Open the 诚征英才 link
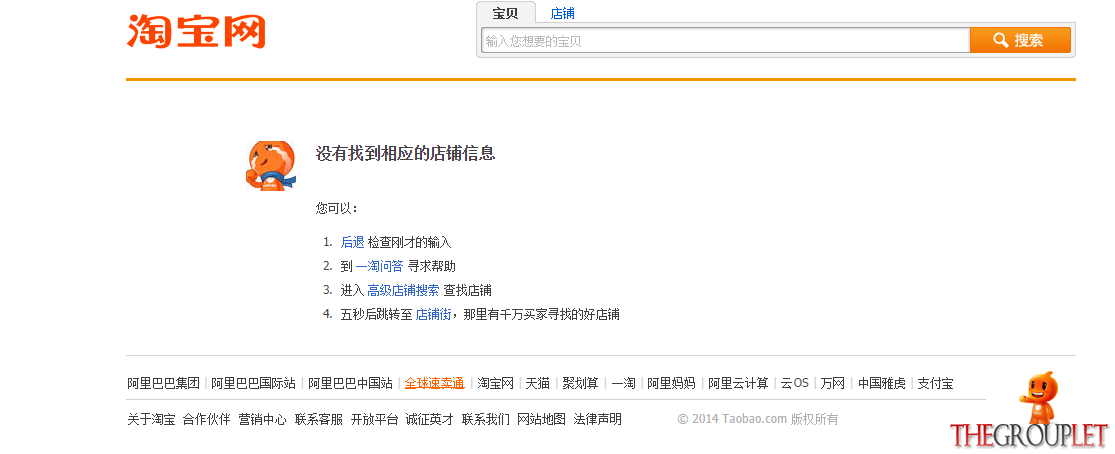Image resolution: width=1115 pixels, height=454 pixels. (430, 419)
